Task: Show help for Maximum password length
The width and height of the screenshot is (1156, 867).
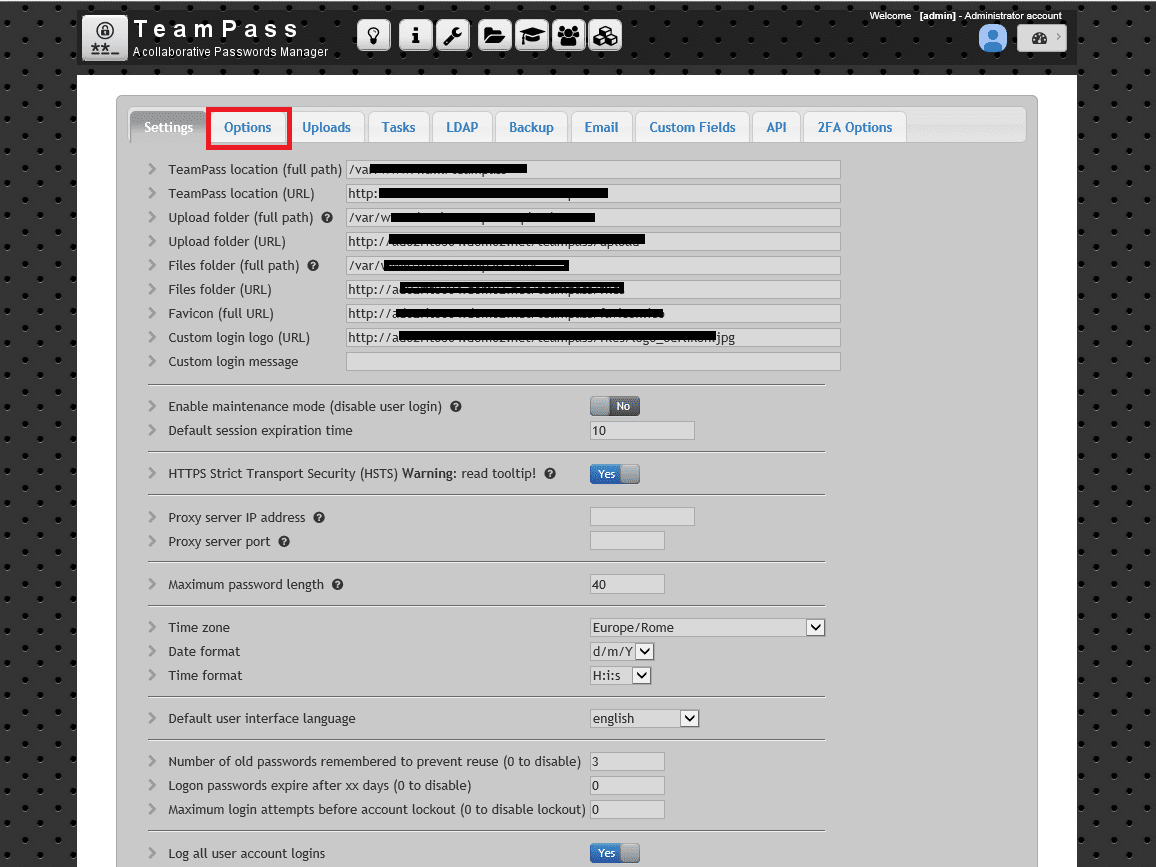Action: click(338, 585)
